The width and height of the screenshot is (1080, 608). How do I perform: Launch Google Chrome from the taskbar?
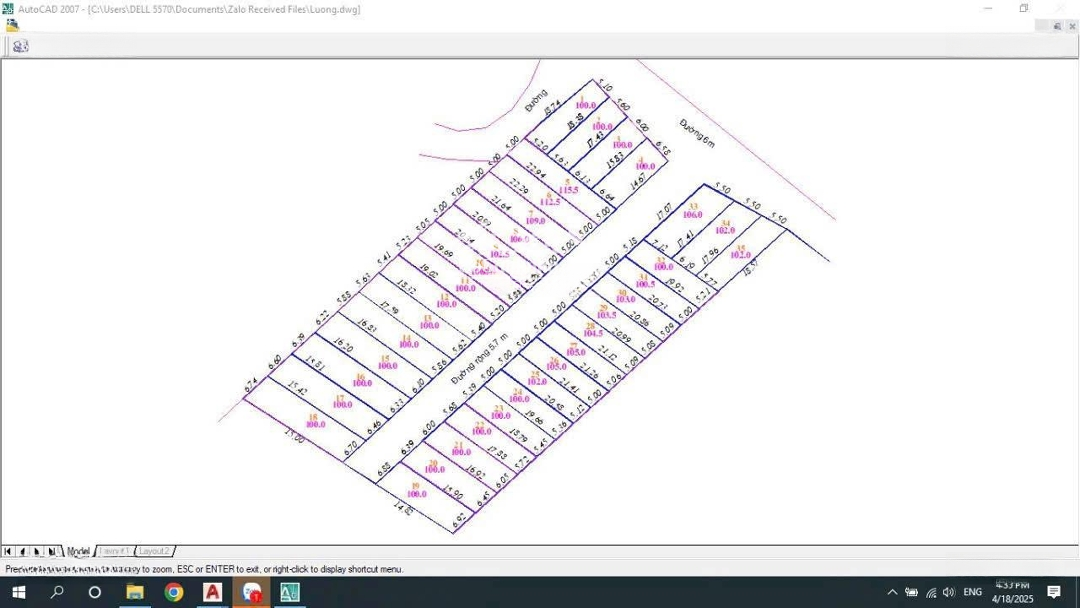click(174, 592)
